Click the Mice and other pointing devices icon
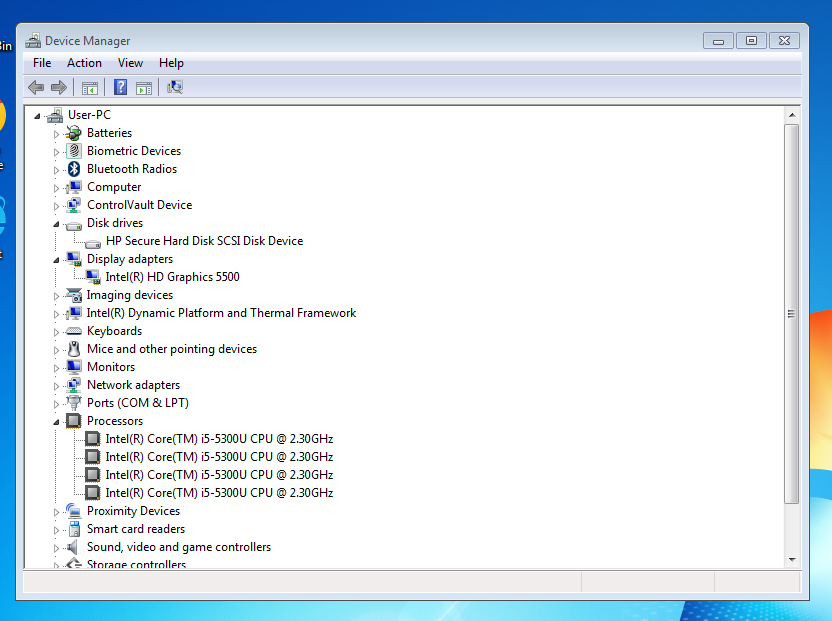832x621 pixels. pyautogui.click(x=74, y=349)
